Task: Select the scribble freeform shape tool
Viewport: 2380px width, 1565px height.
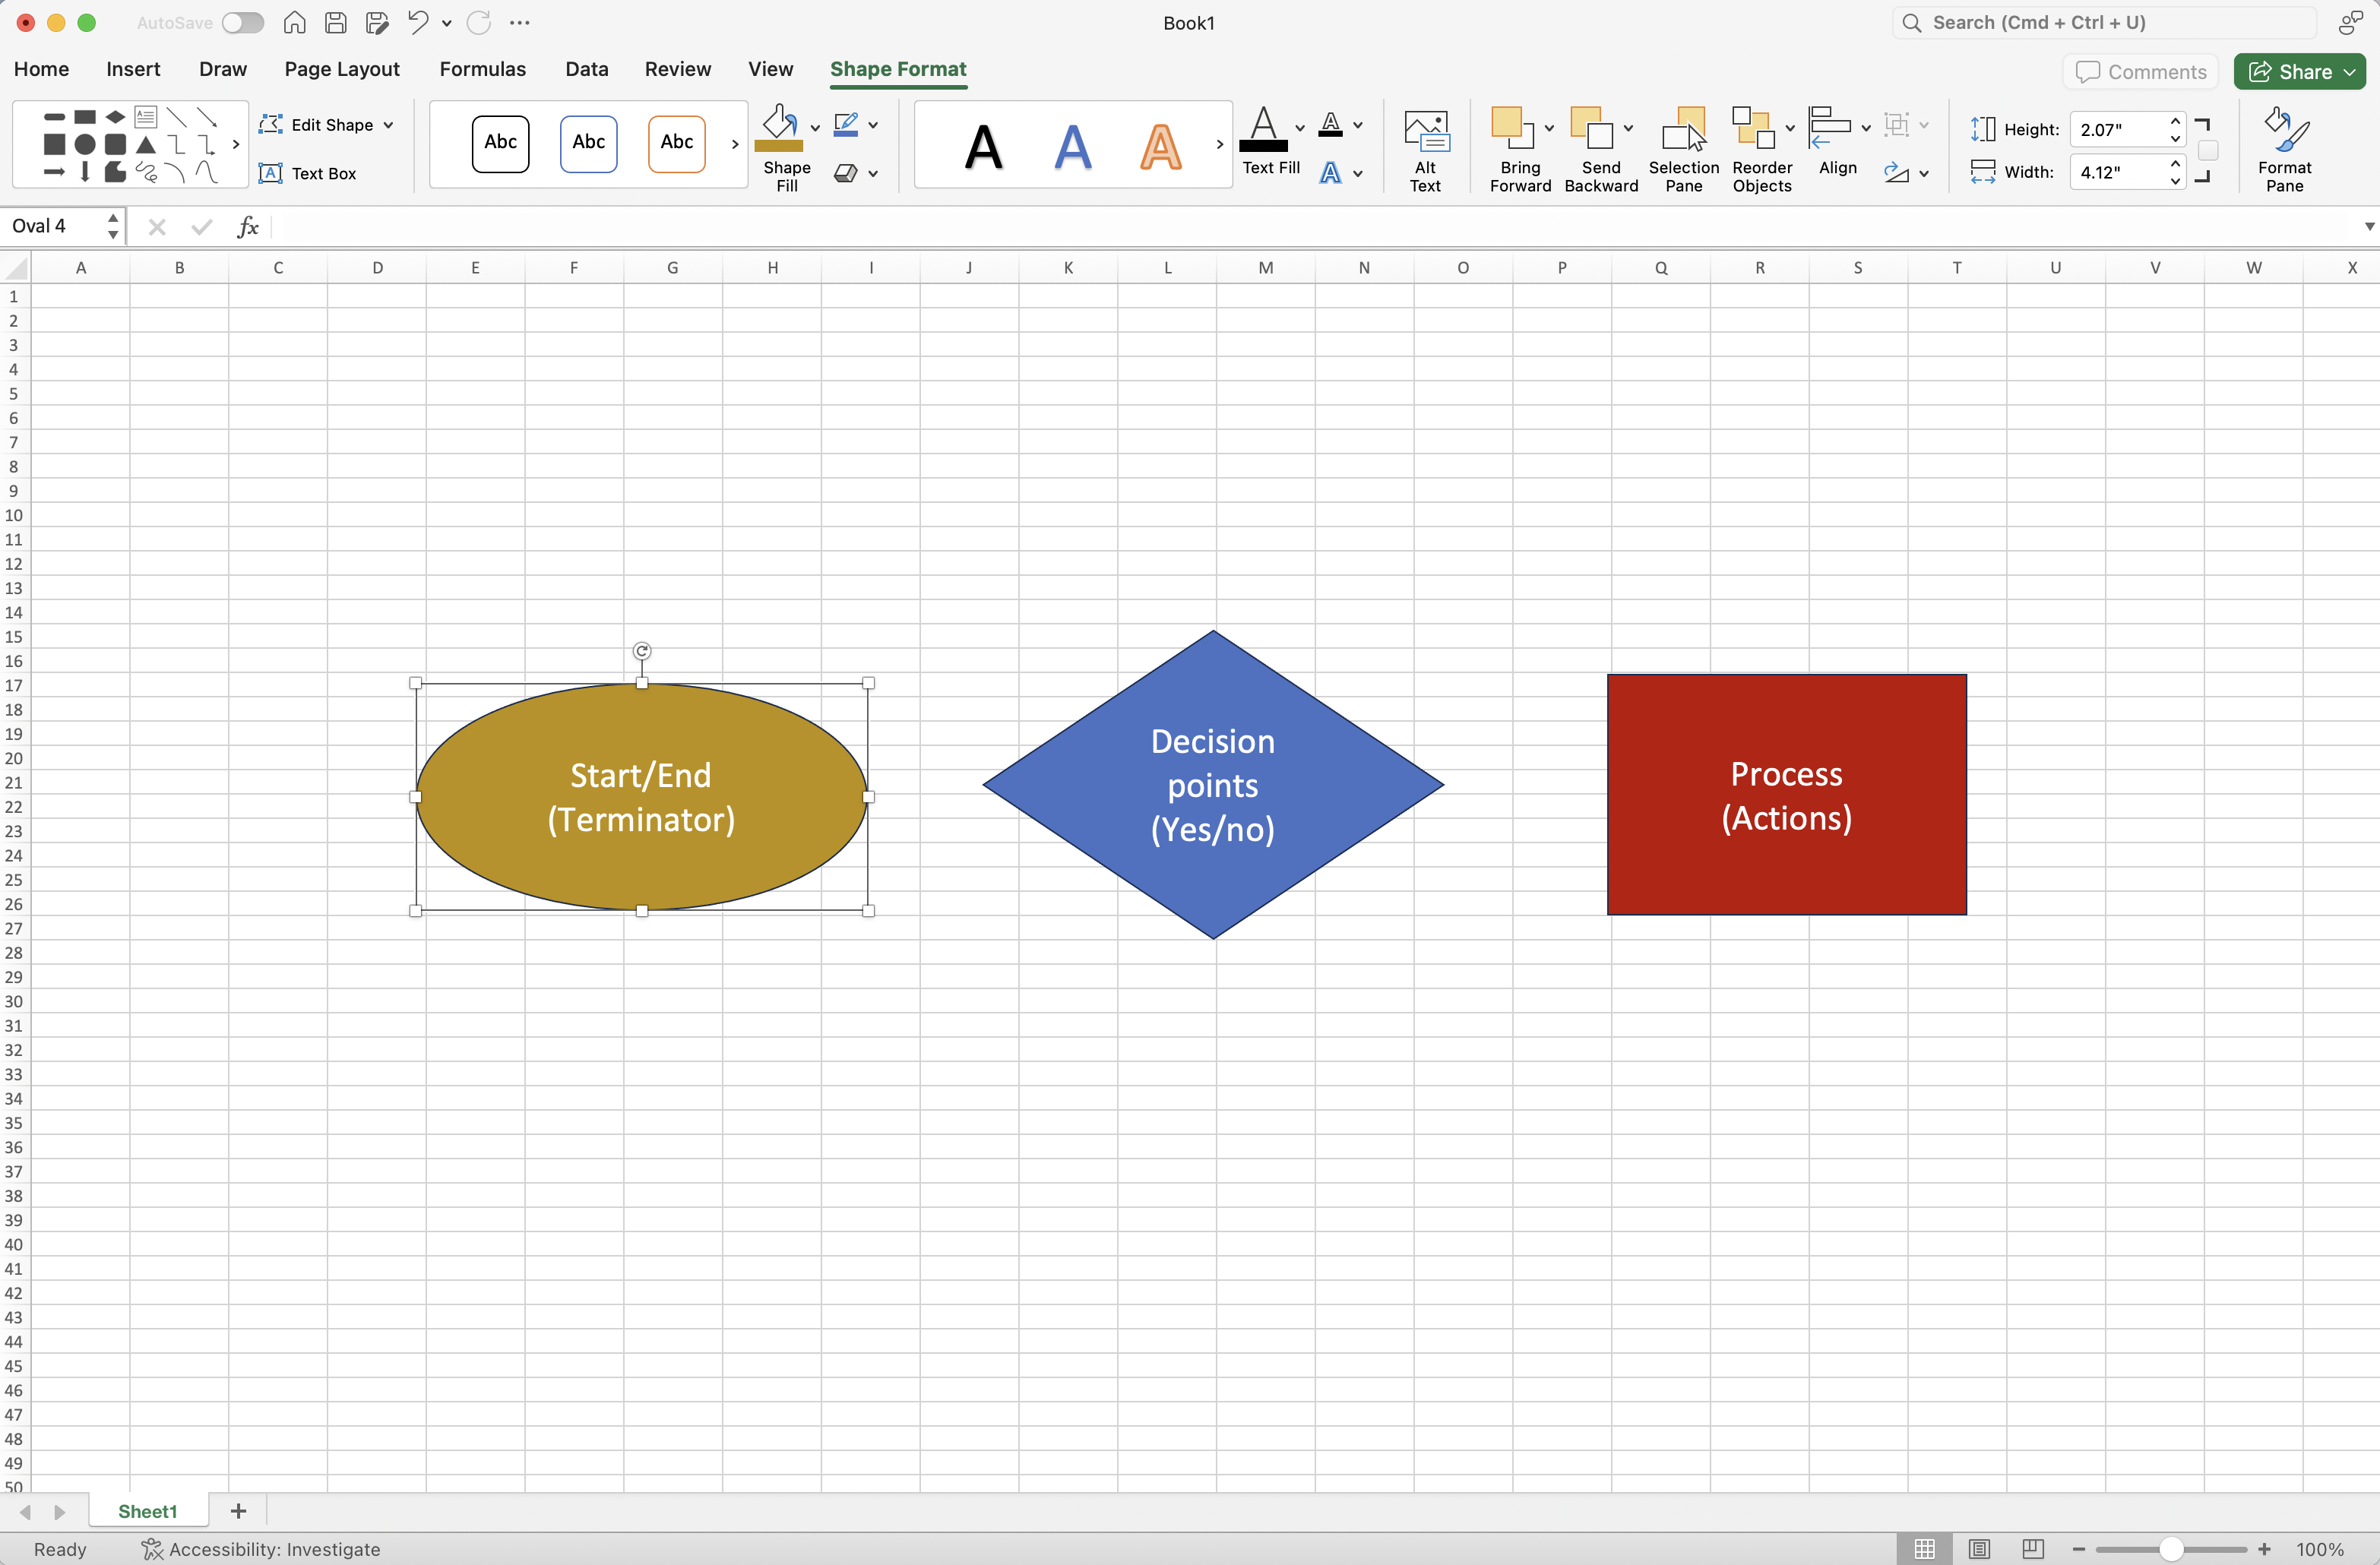Action: pos(146,173)
